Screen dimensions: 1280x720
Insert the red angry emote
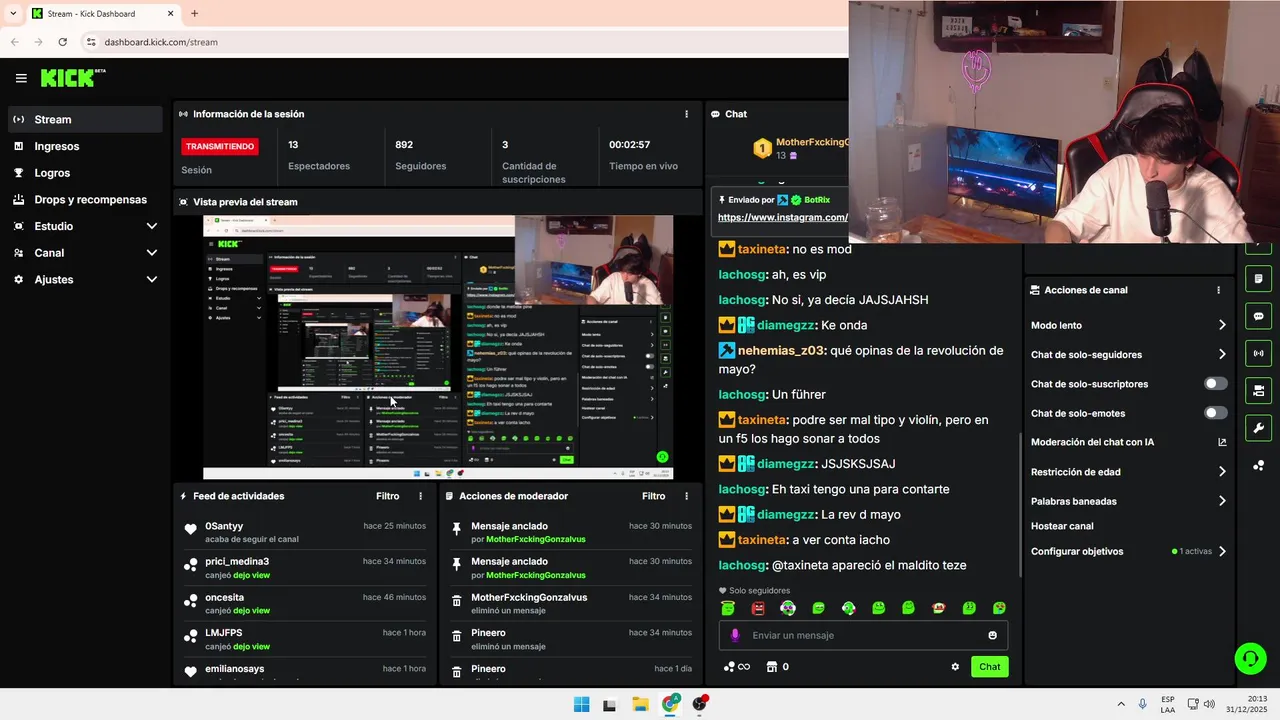(x=758, y=608)
